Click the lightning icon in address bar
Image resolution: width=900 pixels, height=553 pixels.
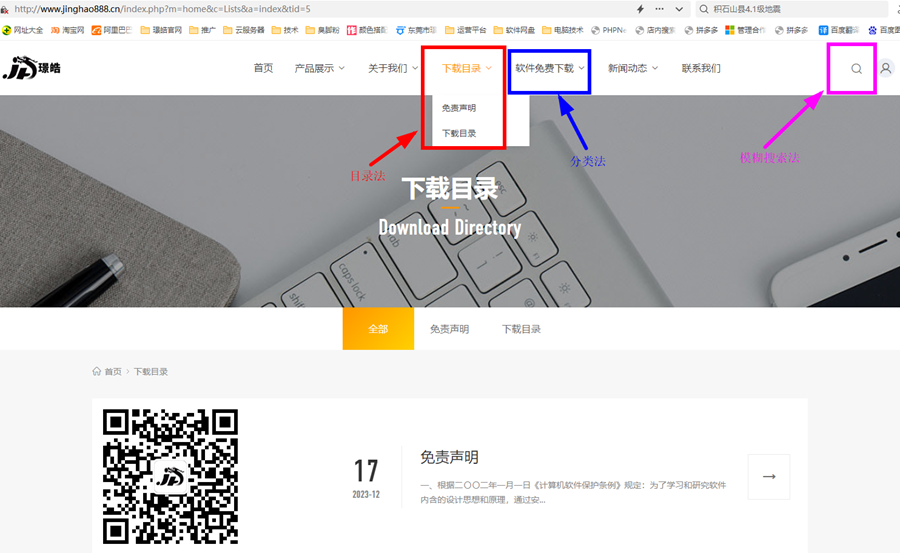coord(641,9)
